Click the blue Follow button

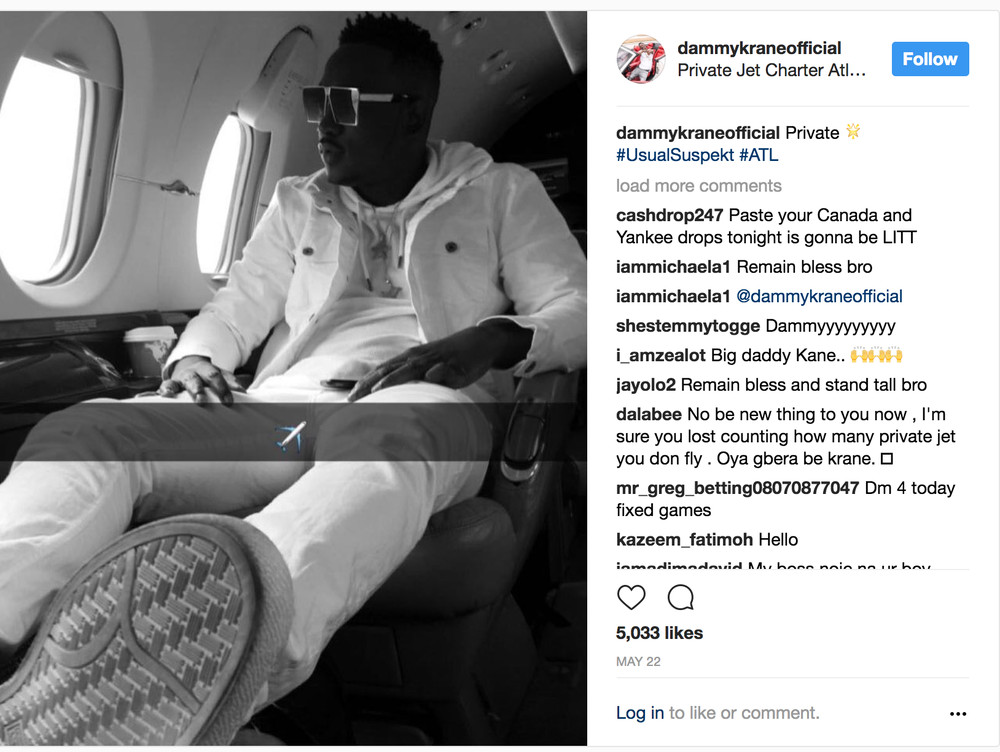click(x=930, y=59)
